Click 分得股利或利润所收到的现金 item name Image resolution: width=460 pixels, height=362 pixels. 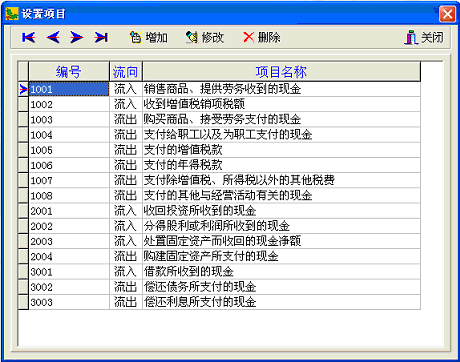click(x=217, y=226)
